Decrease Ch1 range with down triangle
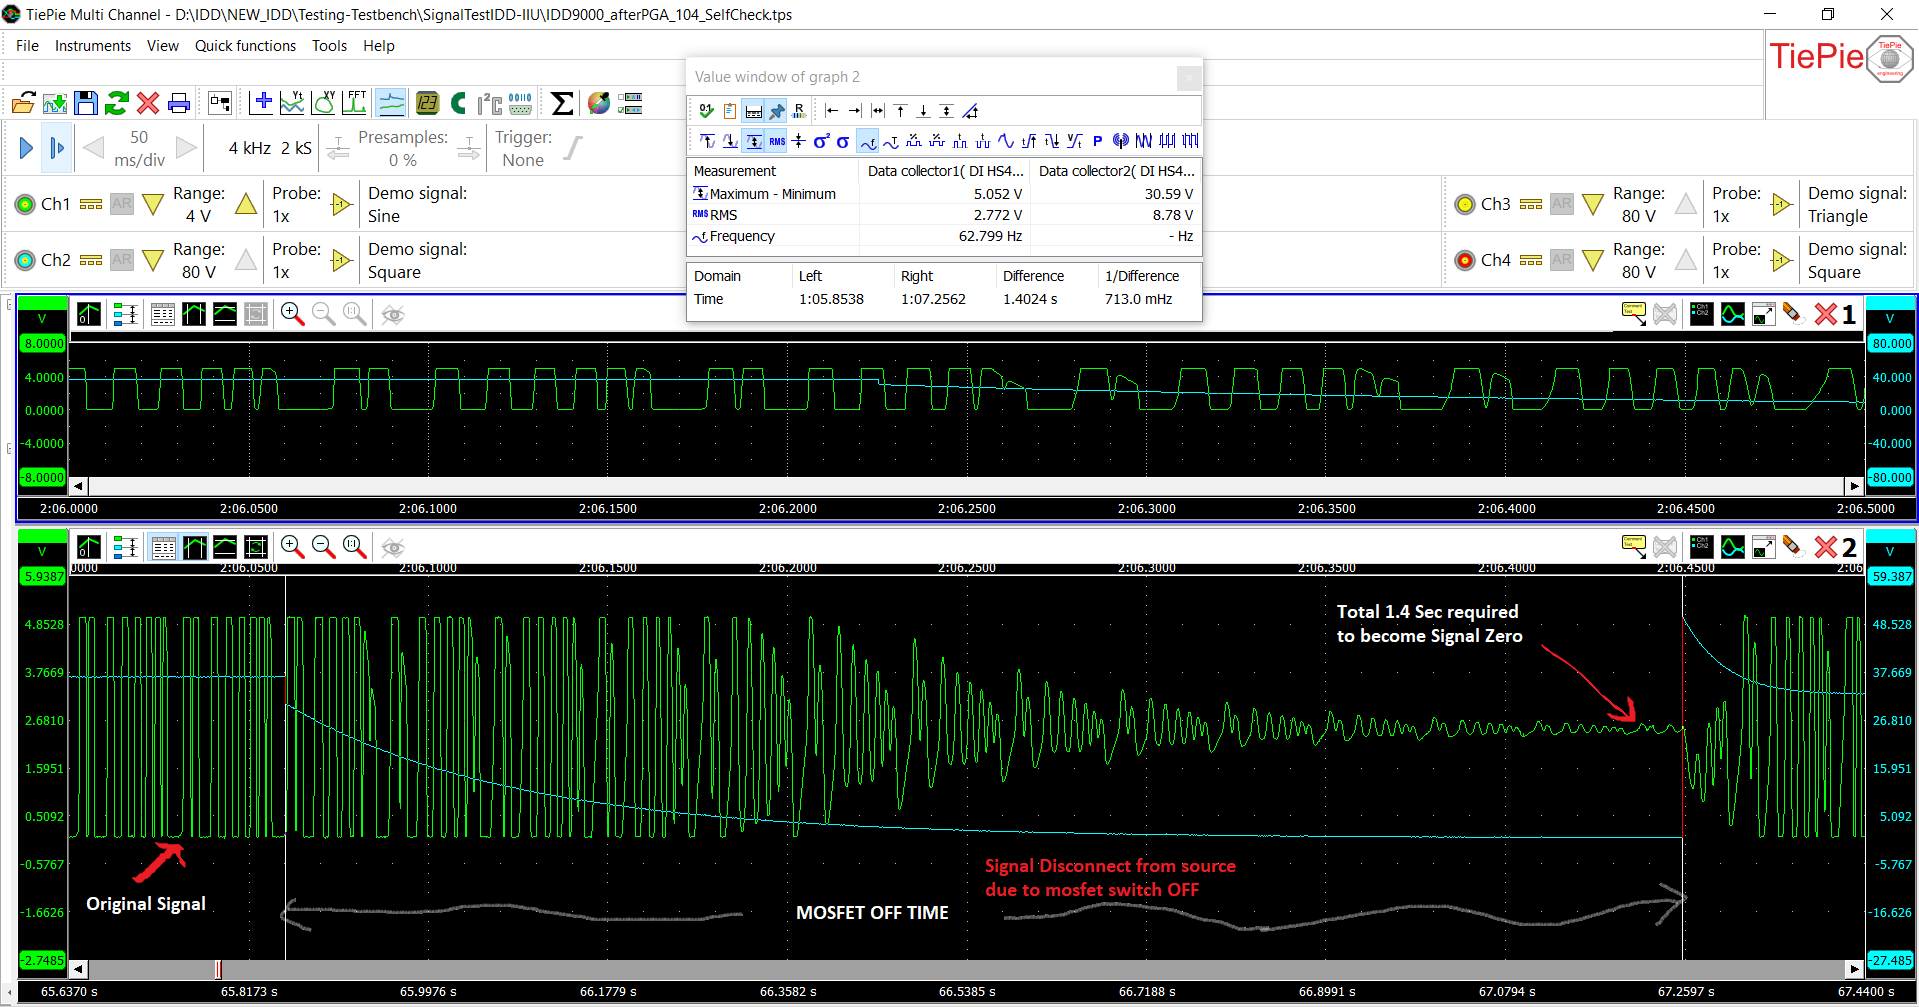The image size is (1919, 1007). point(153,204)
